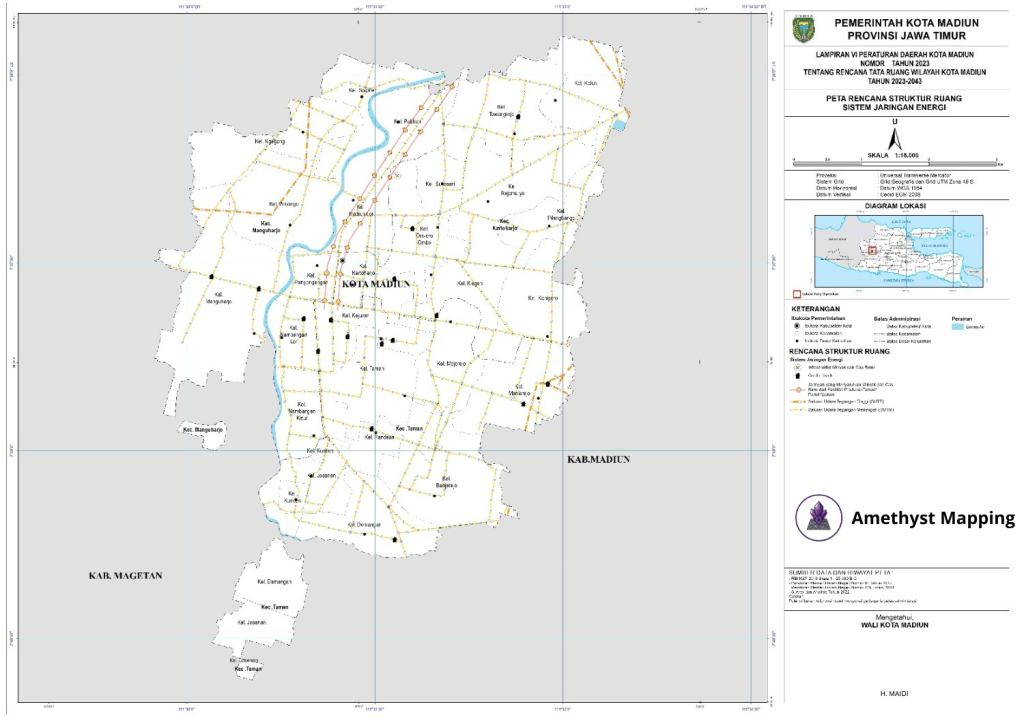Click the map scale bar under SKALA
Screen dimensions: 1024x724
[x=895, y=162]
